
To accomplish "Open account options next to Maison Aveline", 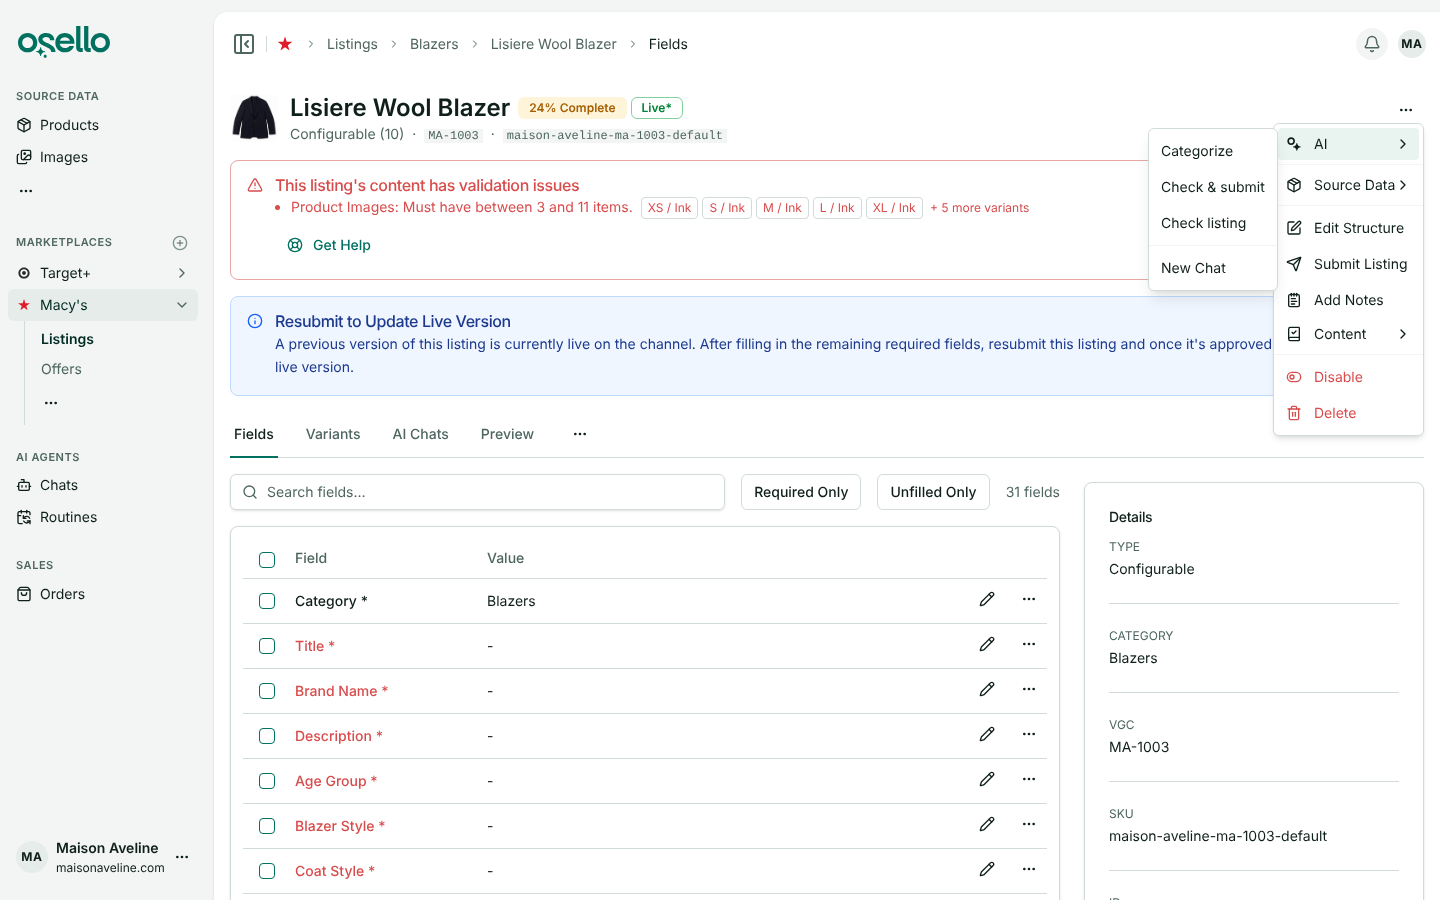I will 182,857.
